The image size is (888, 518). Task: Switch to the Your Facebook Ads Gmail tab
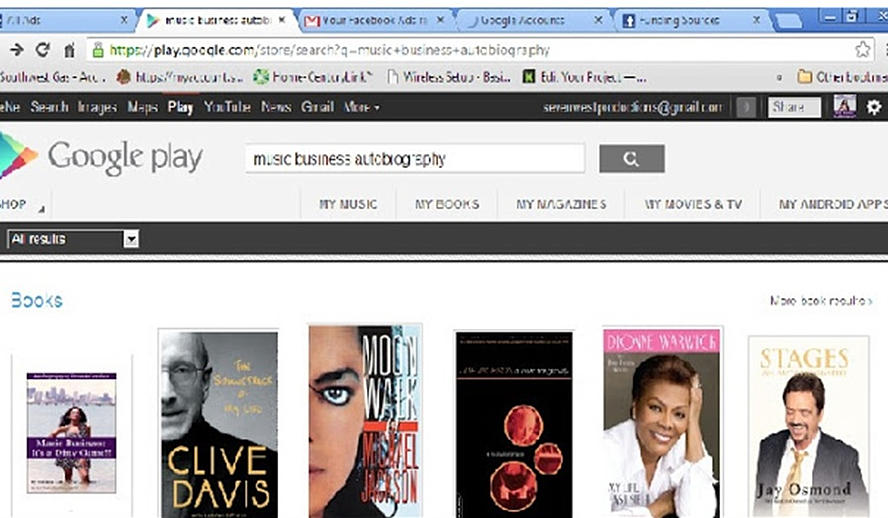point(374,20)
